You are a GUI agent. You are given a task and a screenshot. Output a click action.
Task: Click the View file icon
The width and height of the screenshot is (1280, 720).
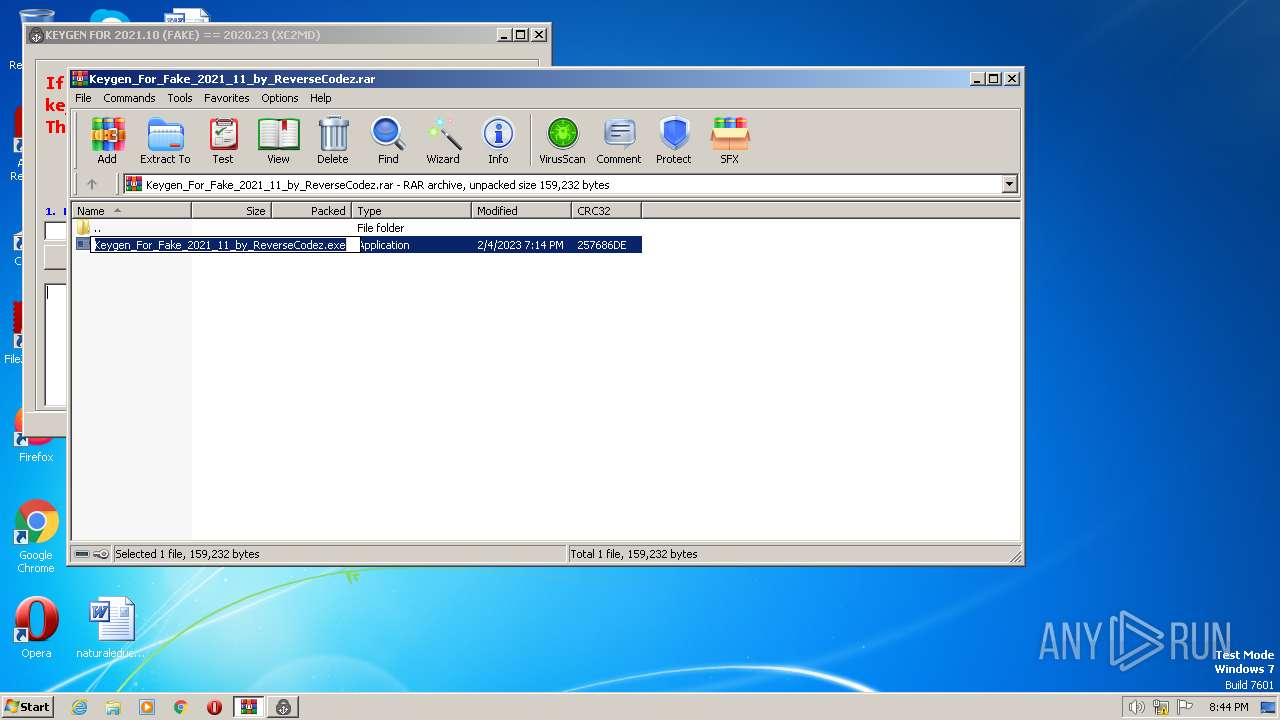[278, 140]
